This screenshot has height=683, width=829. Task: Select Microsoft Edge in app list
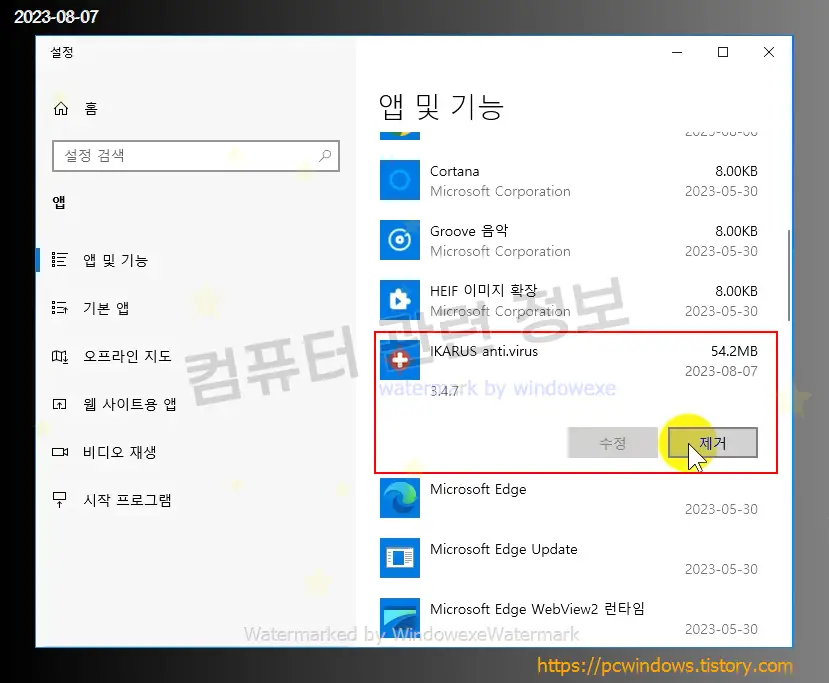tap(568, 499)
